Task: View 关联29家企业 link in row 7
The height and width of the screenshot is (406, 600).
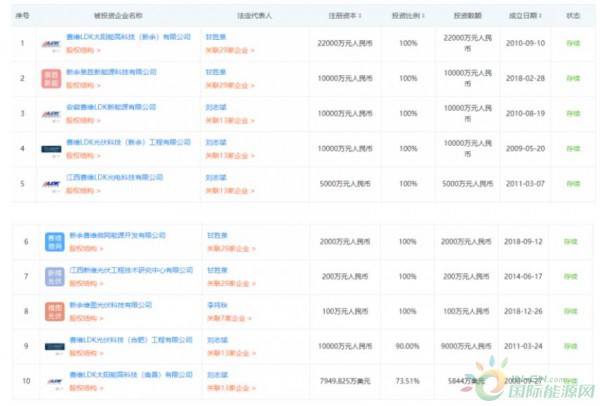Action: (231, 284)
